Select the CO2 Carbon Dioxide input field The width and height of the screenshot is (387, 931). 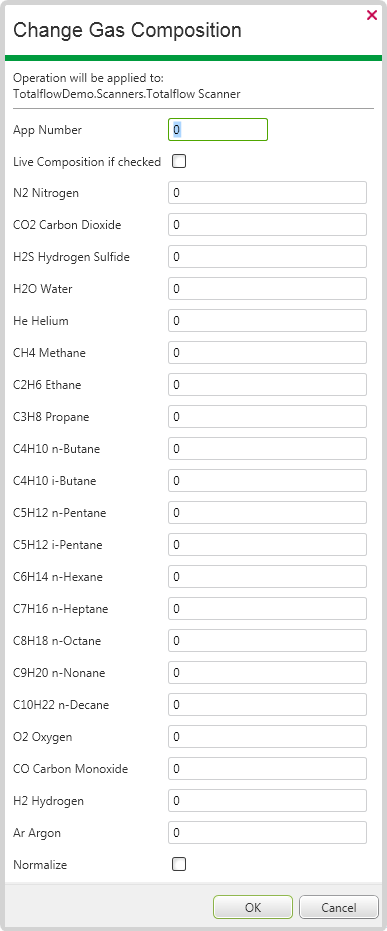(268, 224)
